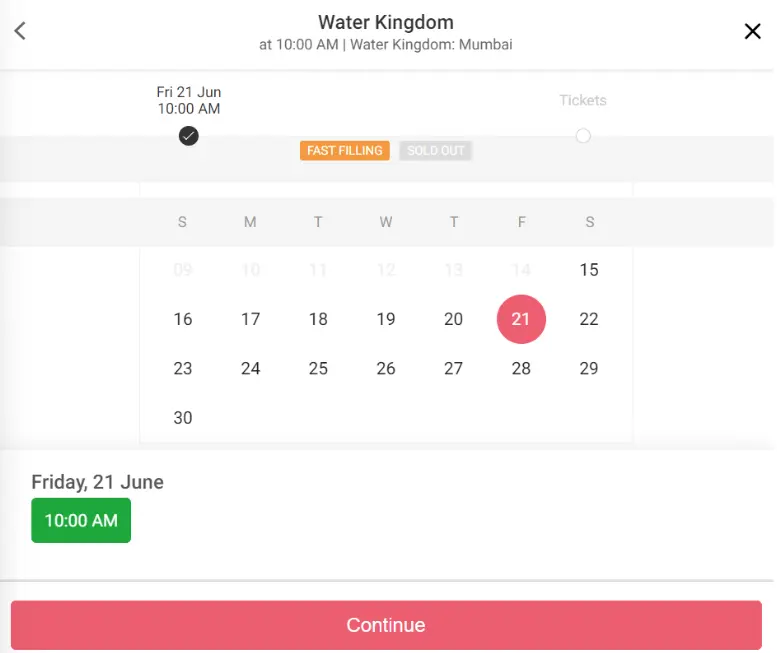Pick Thursday 27 in the calendar

tap(453, 368)
